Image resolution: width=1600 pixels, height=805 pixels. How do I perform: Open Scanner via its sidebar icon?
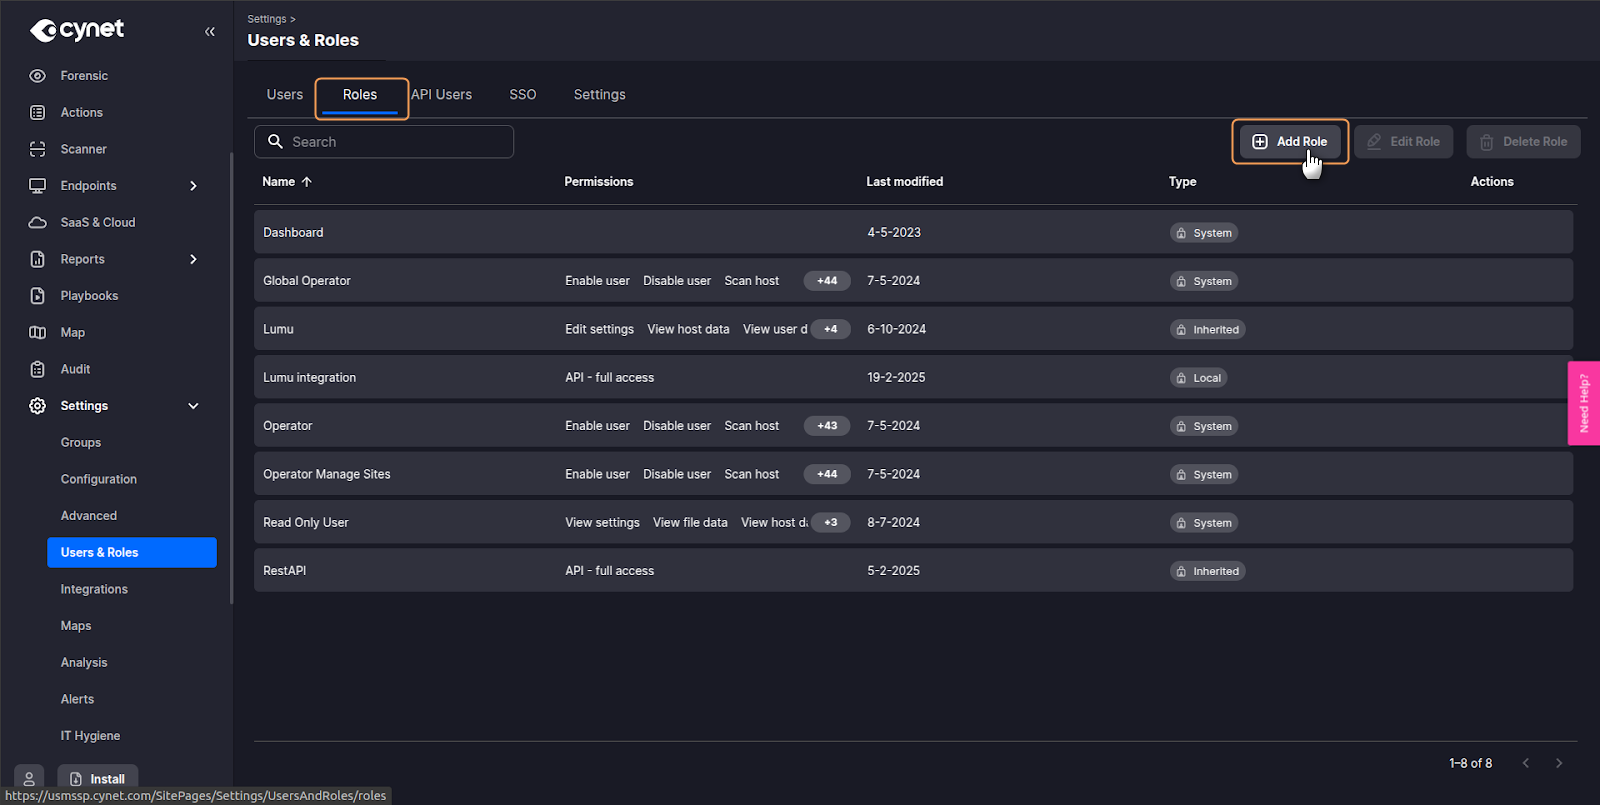(x=38, y=149)
